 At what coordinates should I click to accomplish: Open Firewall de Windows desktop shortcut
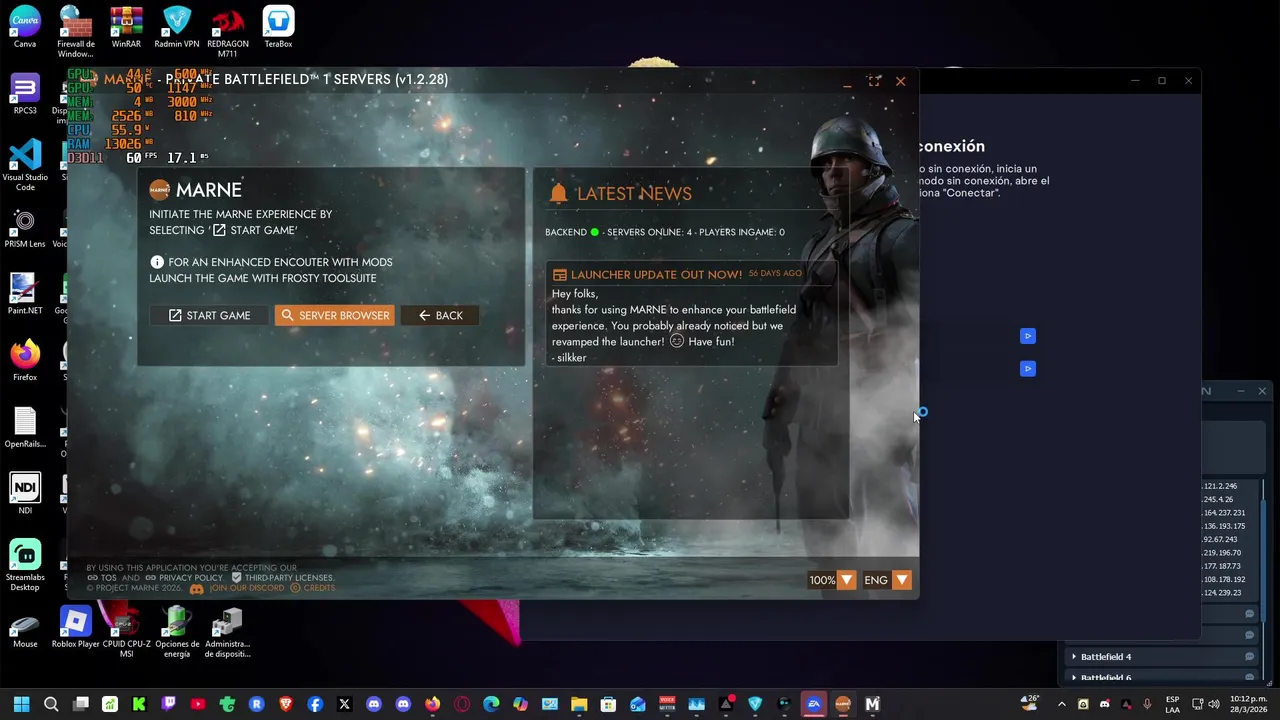pos(75,32)
